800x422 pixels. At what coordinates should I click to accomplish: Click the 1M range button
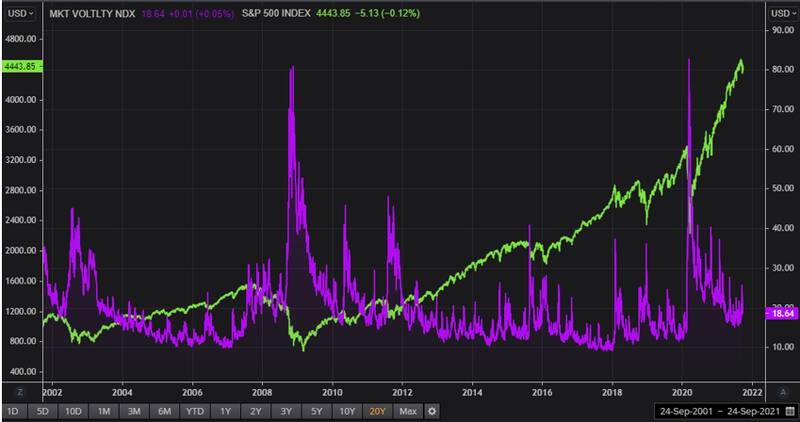(105, 411)
